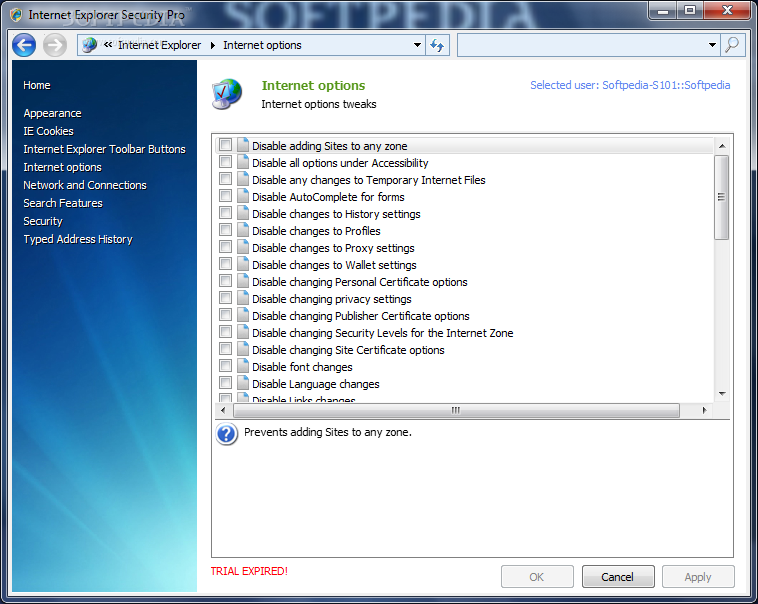This screenshot has width=758, height=604.
Task: Click the app icon in the title bar
Action: (x=16, y=15)
